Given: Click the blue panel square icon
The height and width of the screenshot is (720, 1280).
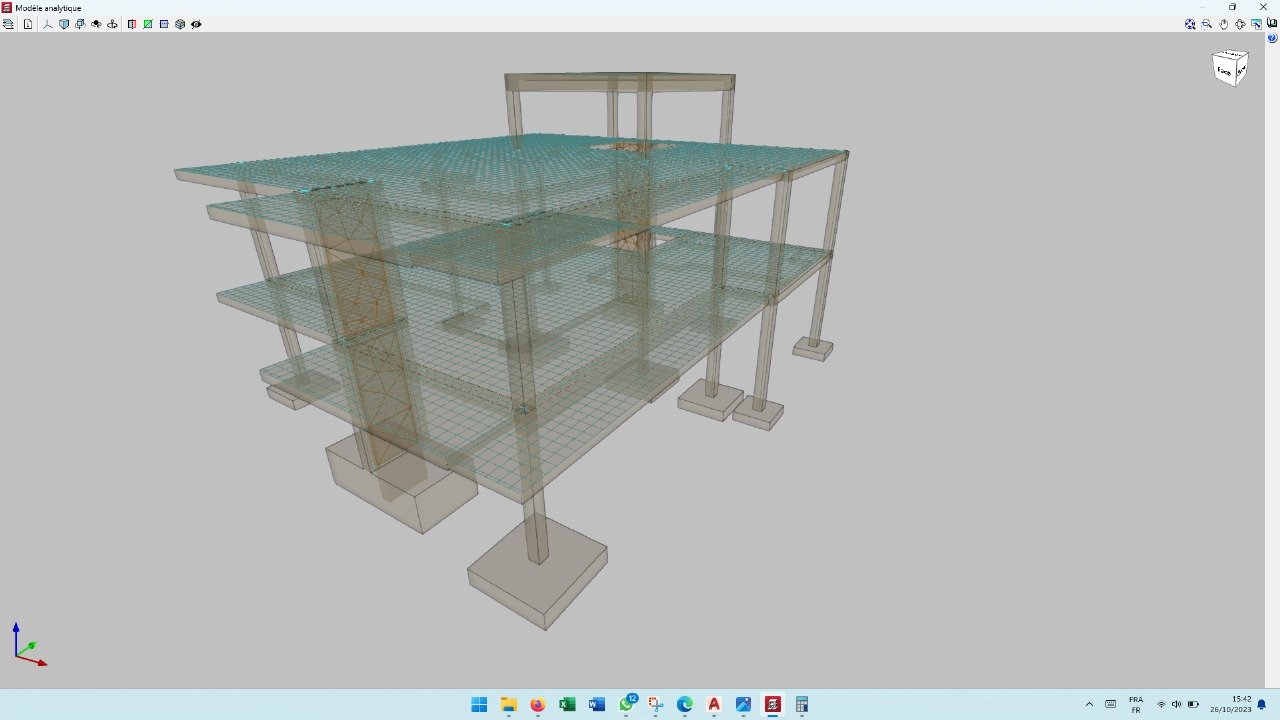Looking at the screenshot, I should click(164, 24).
